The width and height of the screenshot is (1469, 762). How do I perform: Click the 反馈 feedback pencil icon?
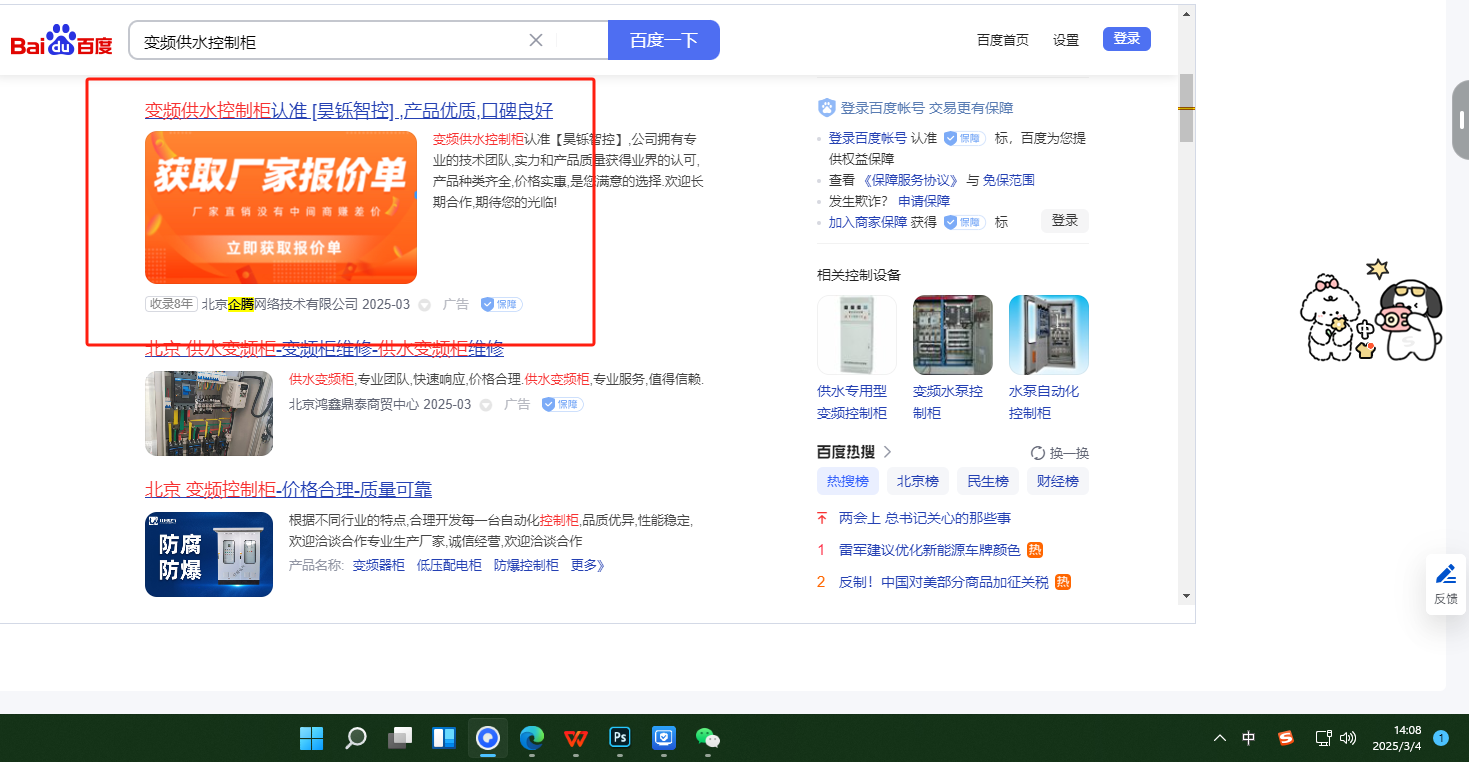click(x=1446, y=575)
